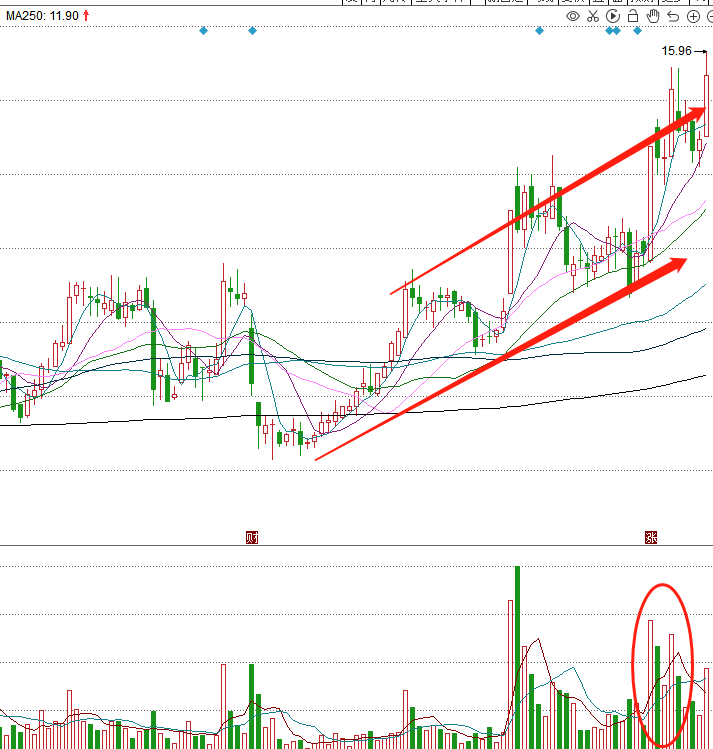Click the rightmost blue diamond event marker
713x749 pixels.
point(638,31)
